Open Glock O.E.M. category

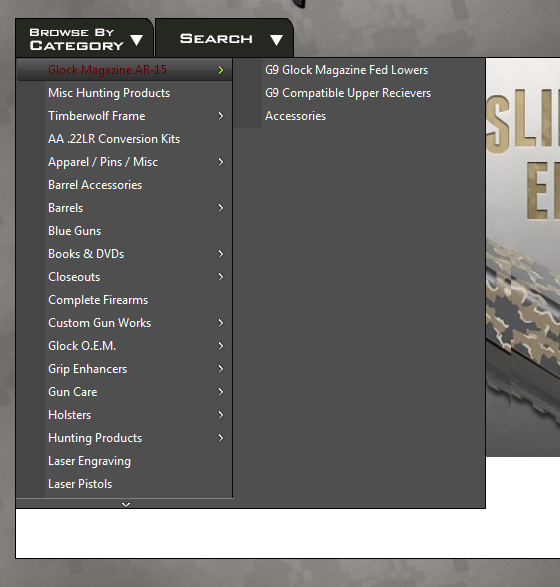[124, 346]
